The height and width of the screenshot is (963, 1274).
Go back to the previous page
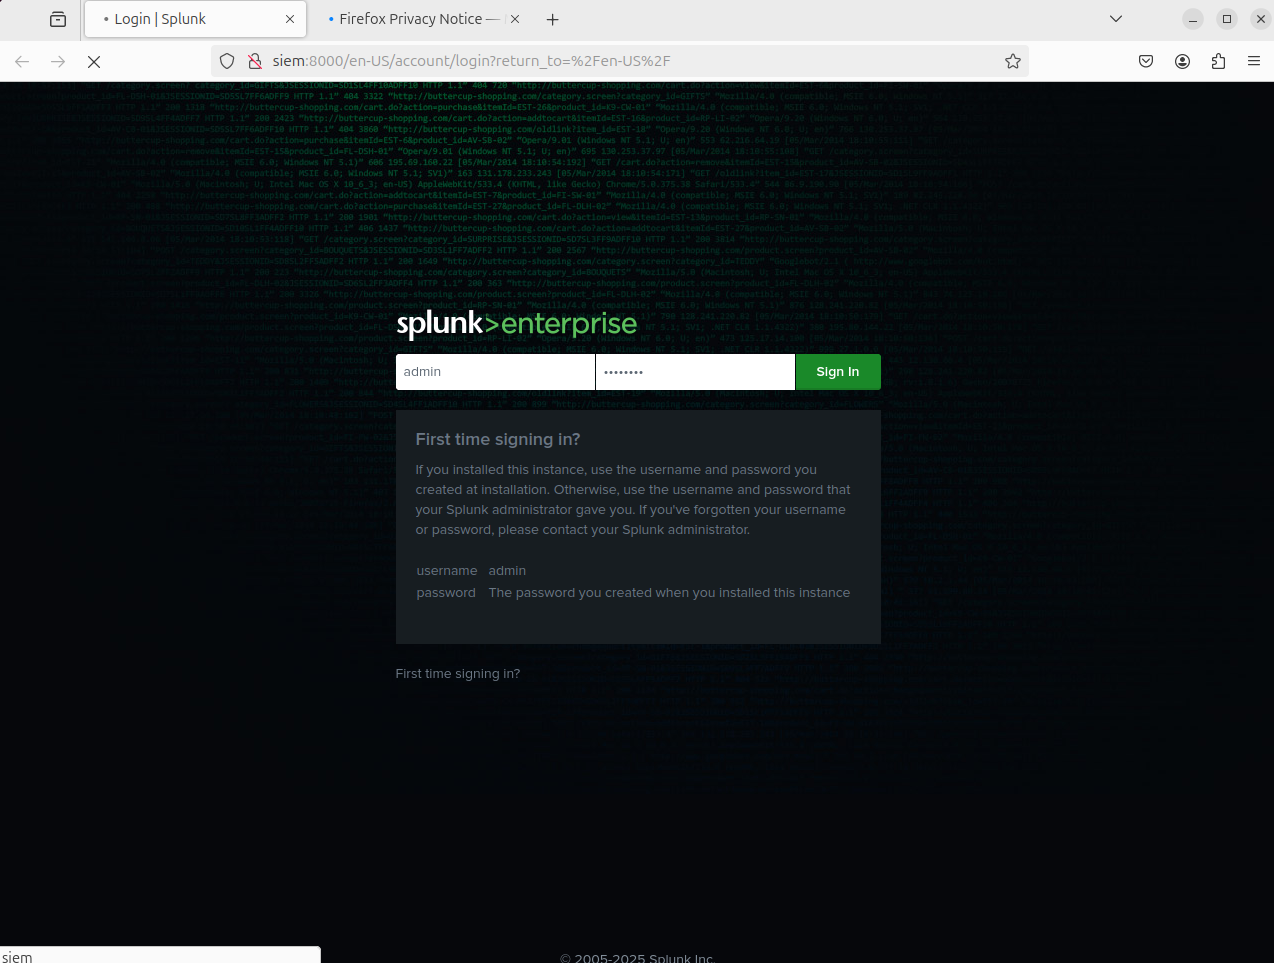(22, 61)
